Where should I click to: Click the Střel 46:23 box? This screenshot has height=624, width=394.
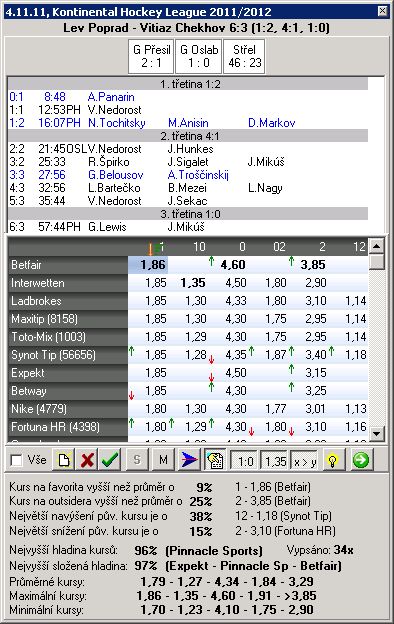point(244,56)
